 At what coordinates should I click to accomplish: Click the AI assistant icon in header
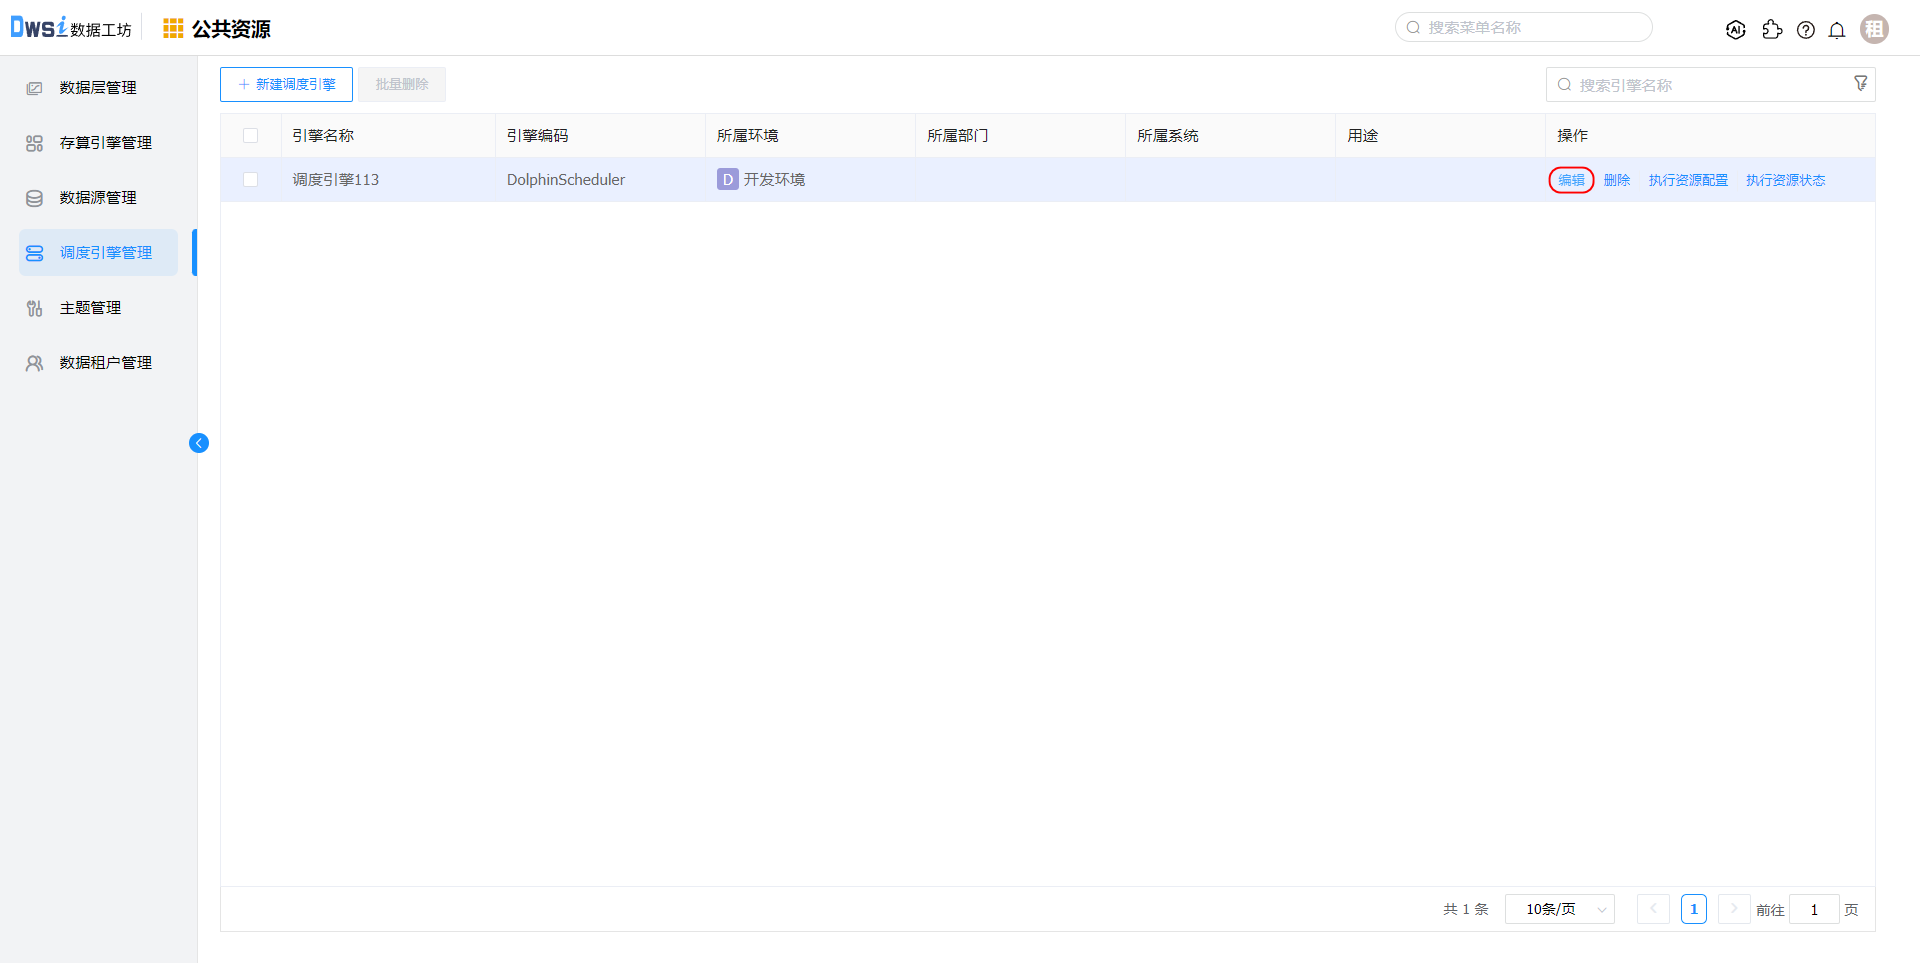click(x=1736, y=30)
